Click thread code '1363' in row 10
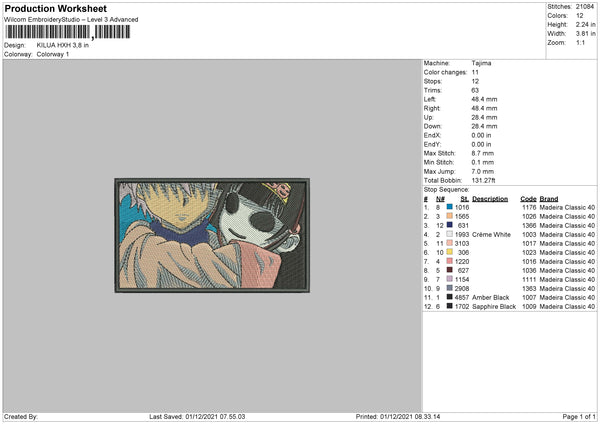Screen dimensions: 600x424 (529, 289)
